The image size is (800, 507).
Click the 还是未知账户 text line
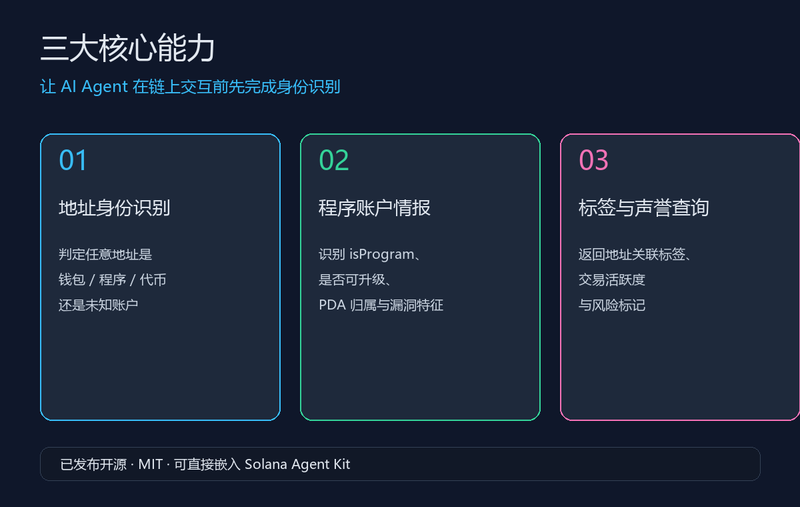click(x=98, y=305)
